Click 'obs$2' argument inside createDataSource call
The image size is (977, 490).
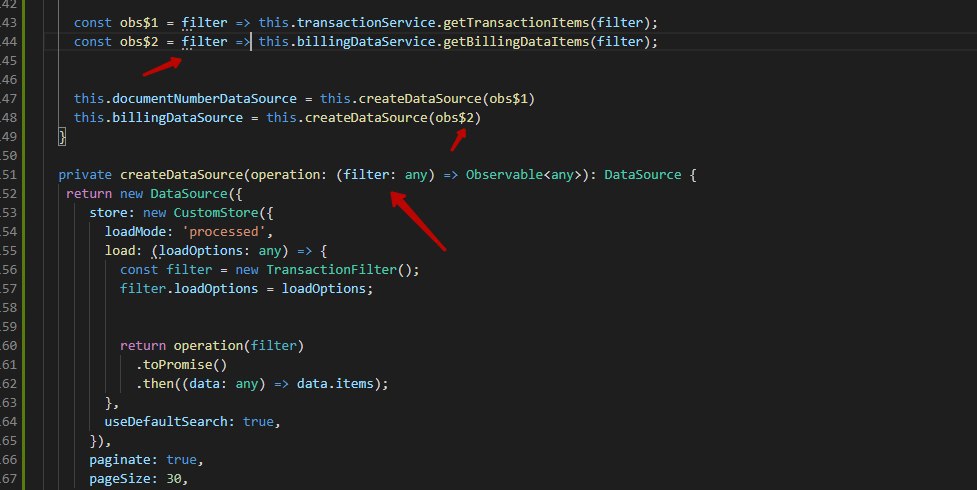click(455, 118)
